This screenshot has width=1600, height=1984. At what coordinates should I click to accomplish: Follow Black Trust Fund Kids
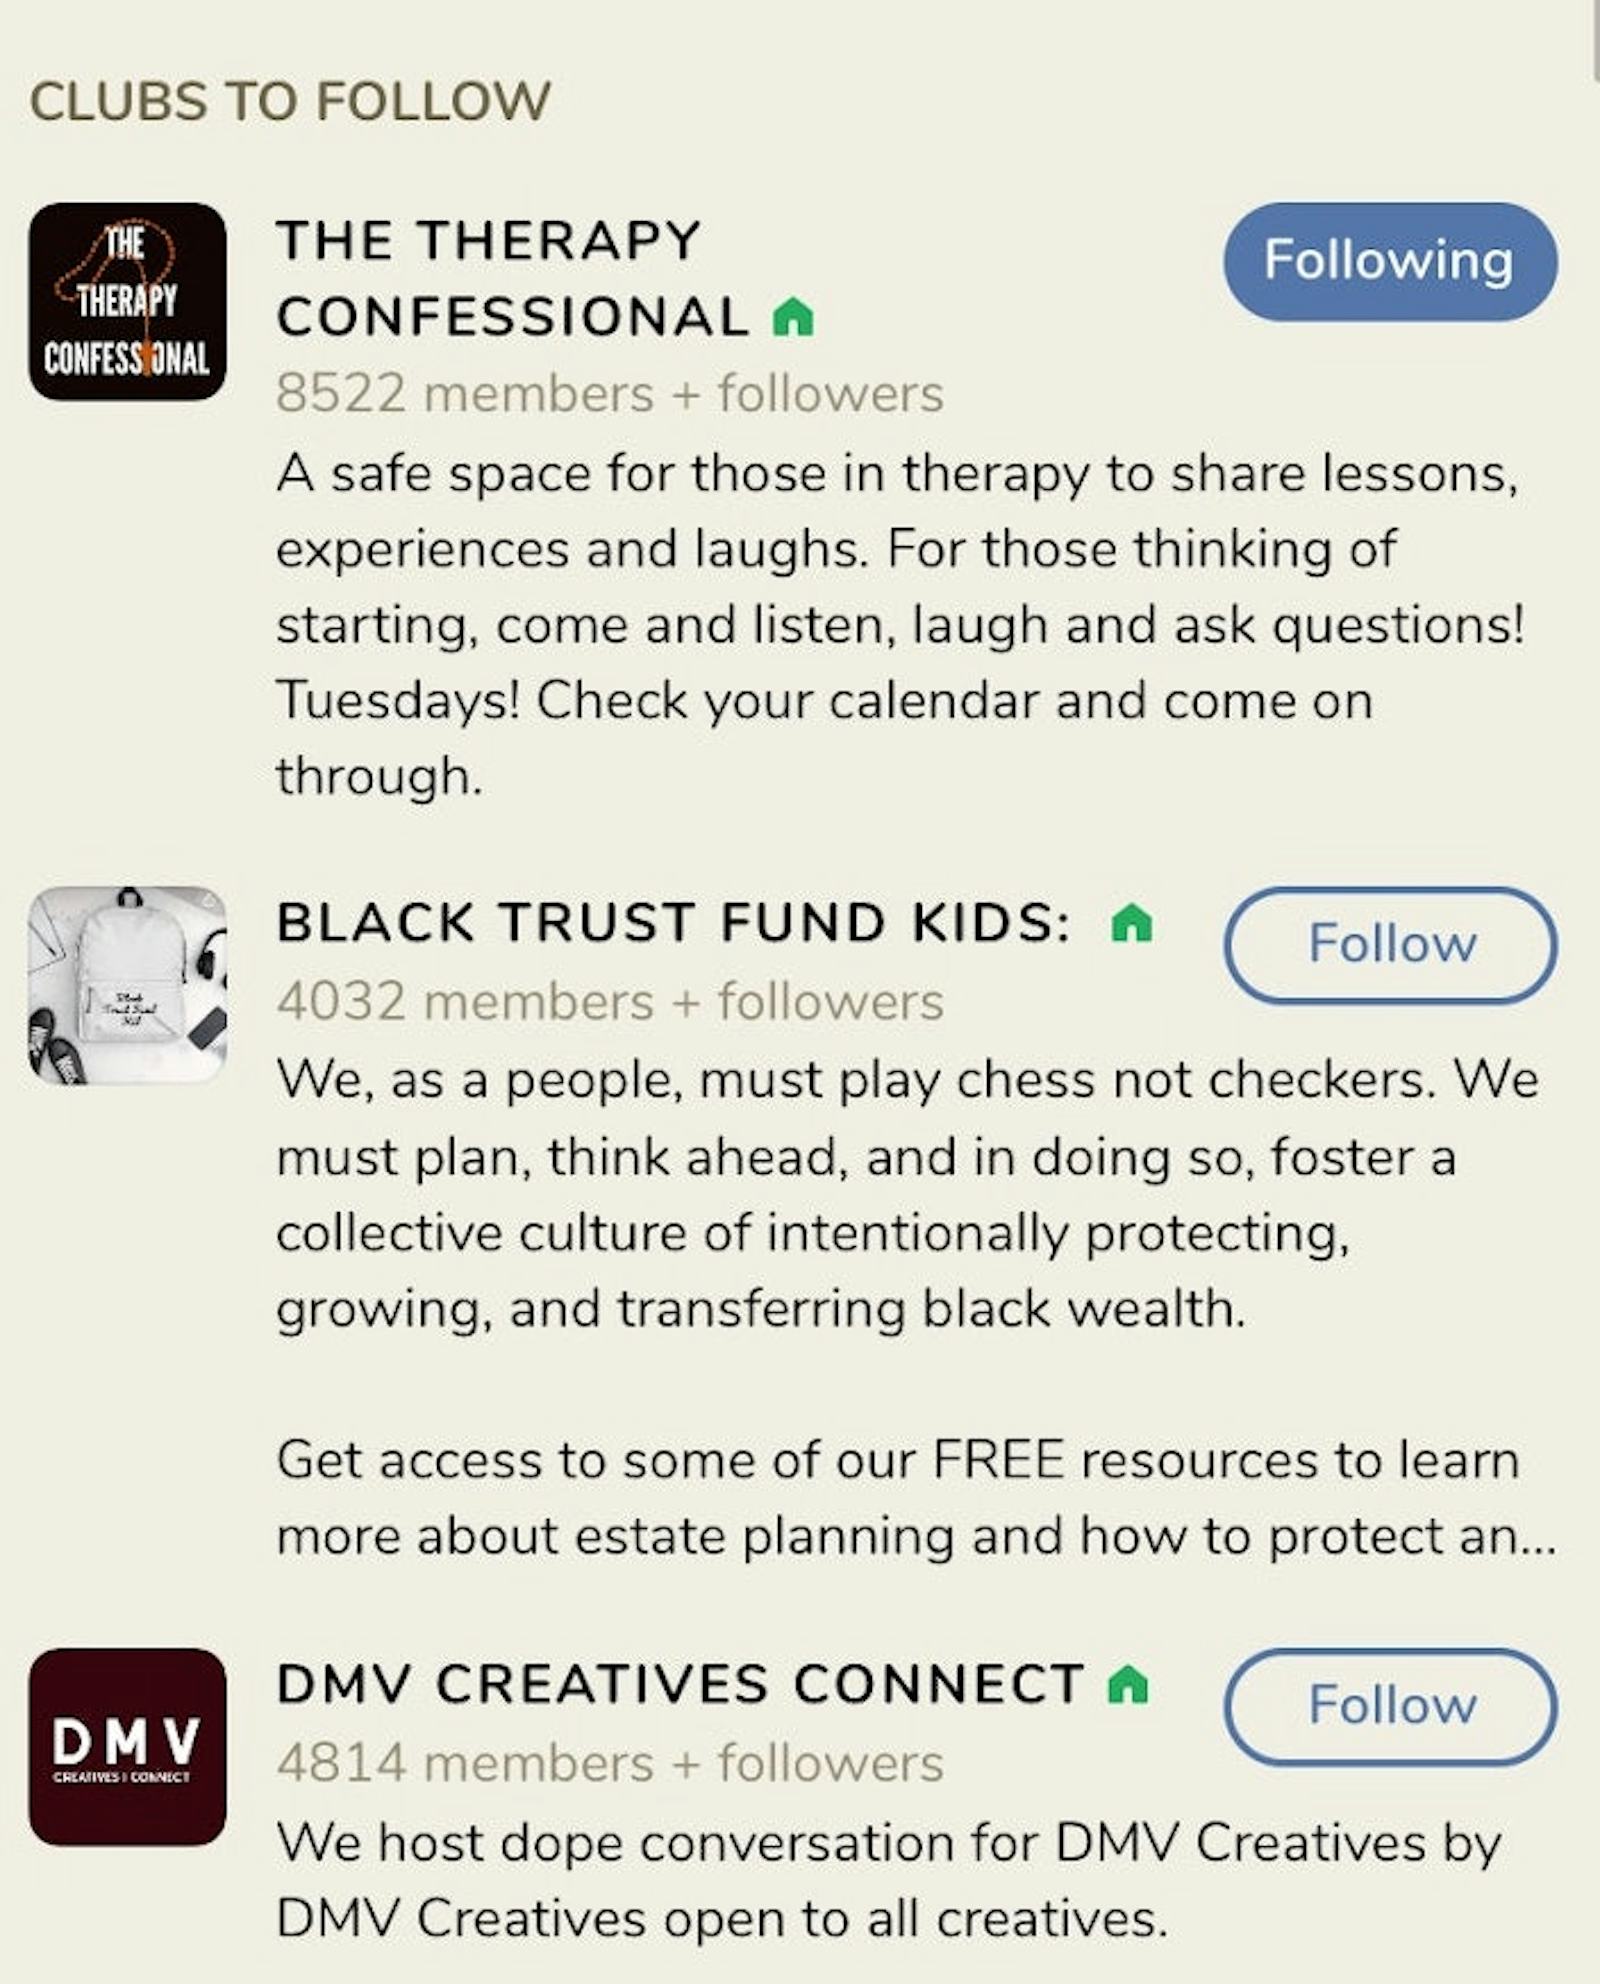click(1390, 943)
